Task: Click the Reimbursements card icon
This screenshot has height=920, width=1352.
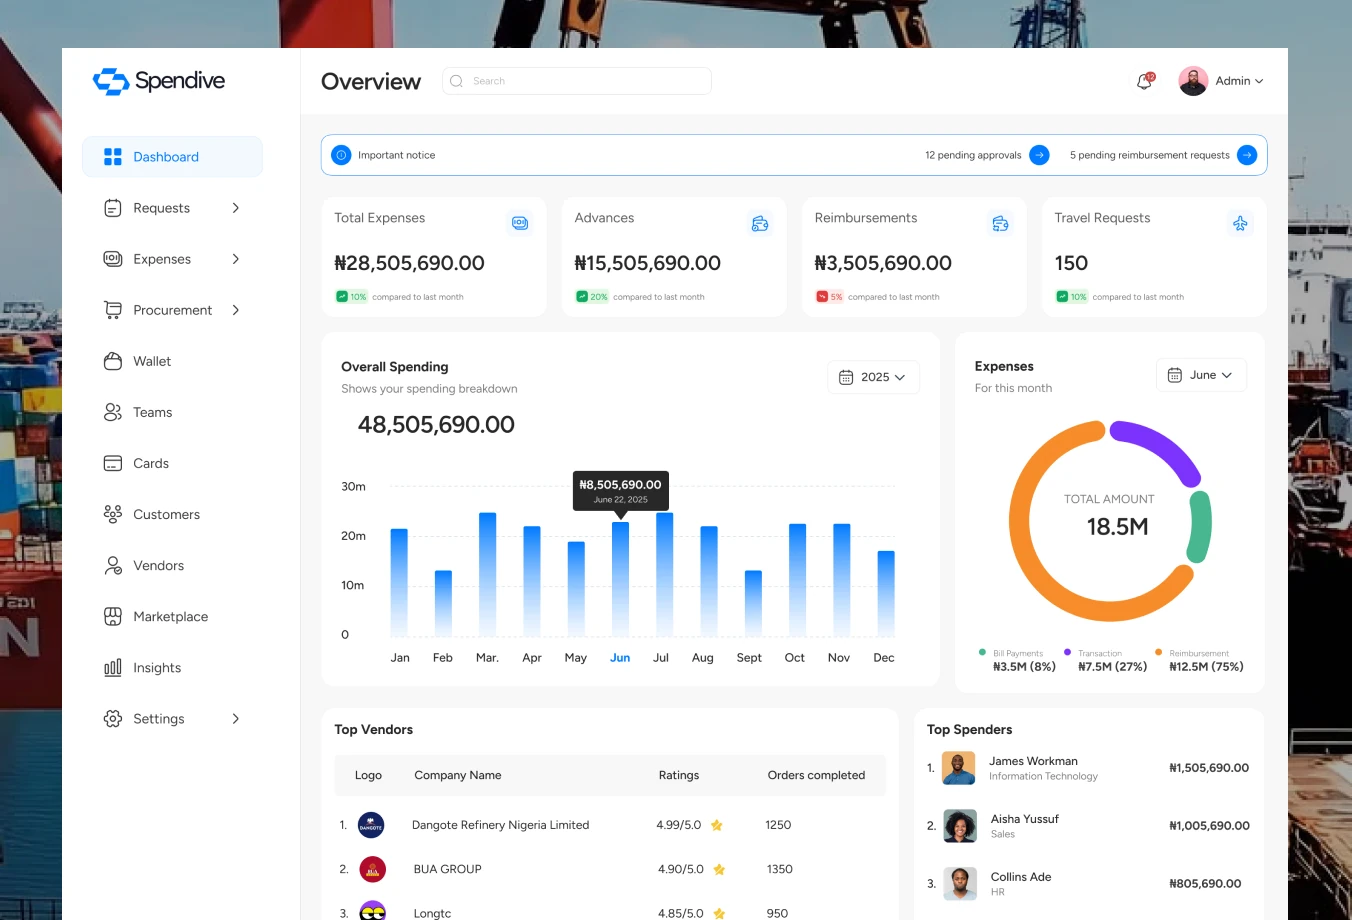Action: point(1000,223)
